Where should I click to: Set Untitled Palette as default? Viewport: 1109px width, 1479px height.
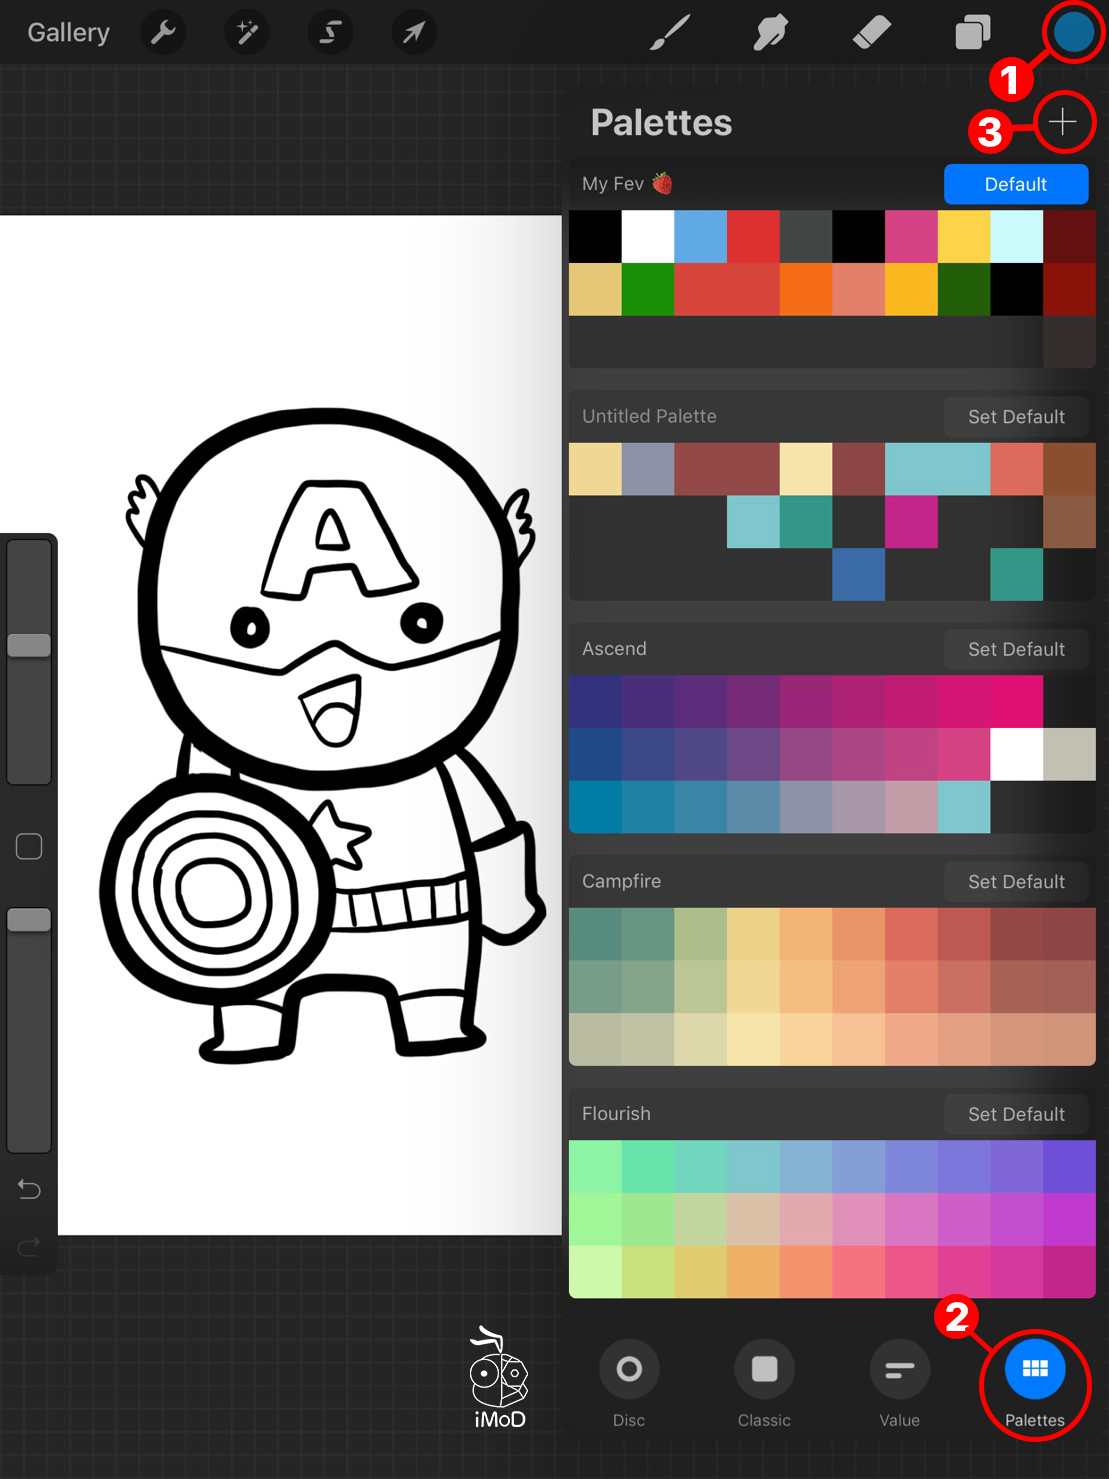[1016, 417]
